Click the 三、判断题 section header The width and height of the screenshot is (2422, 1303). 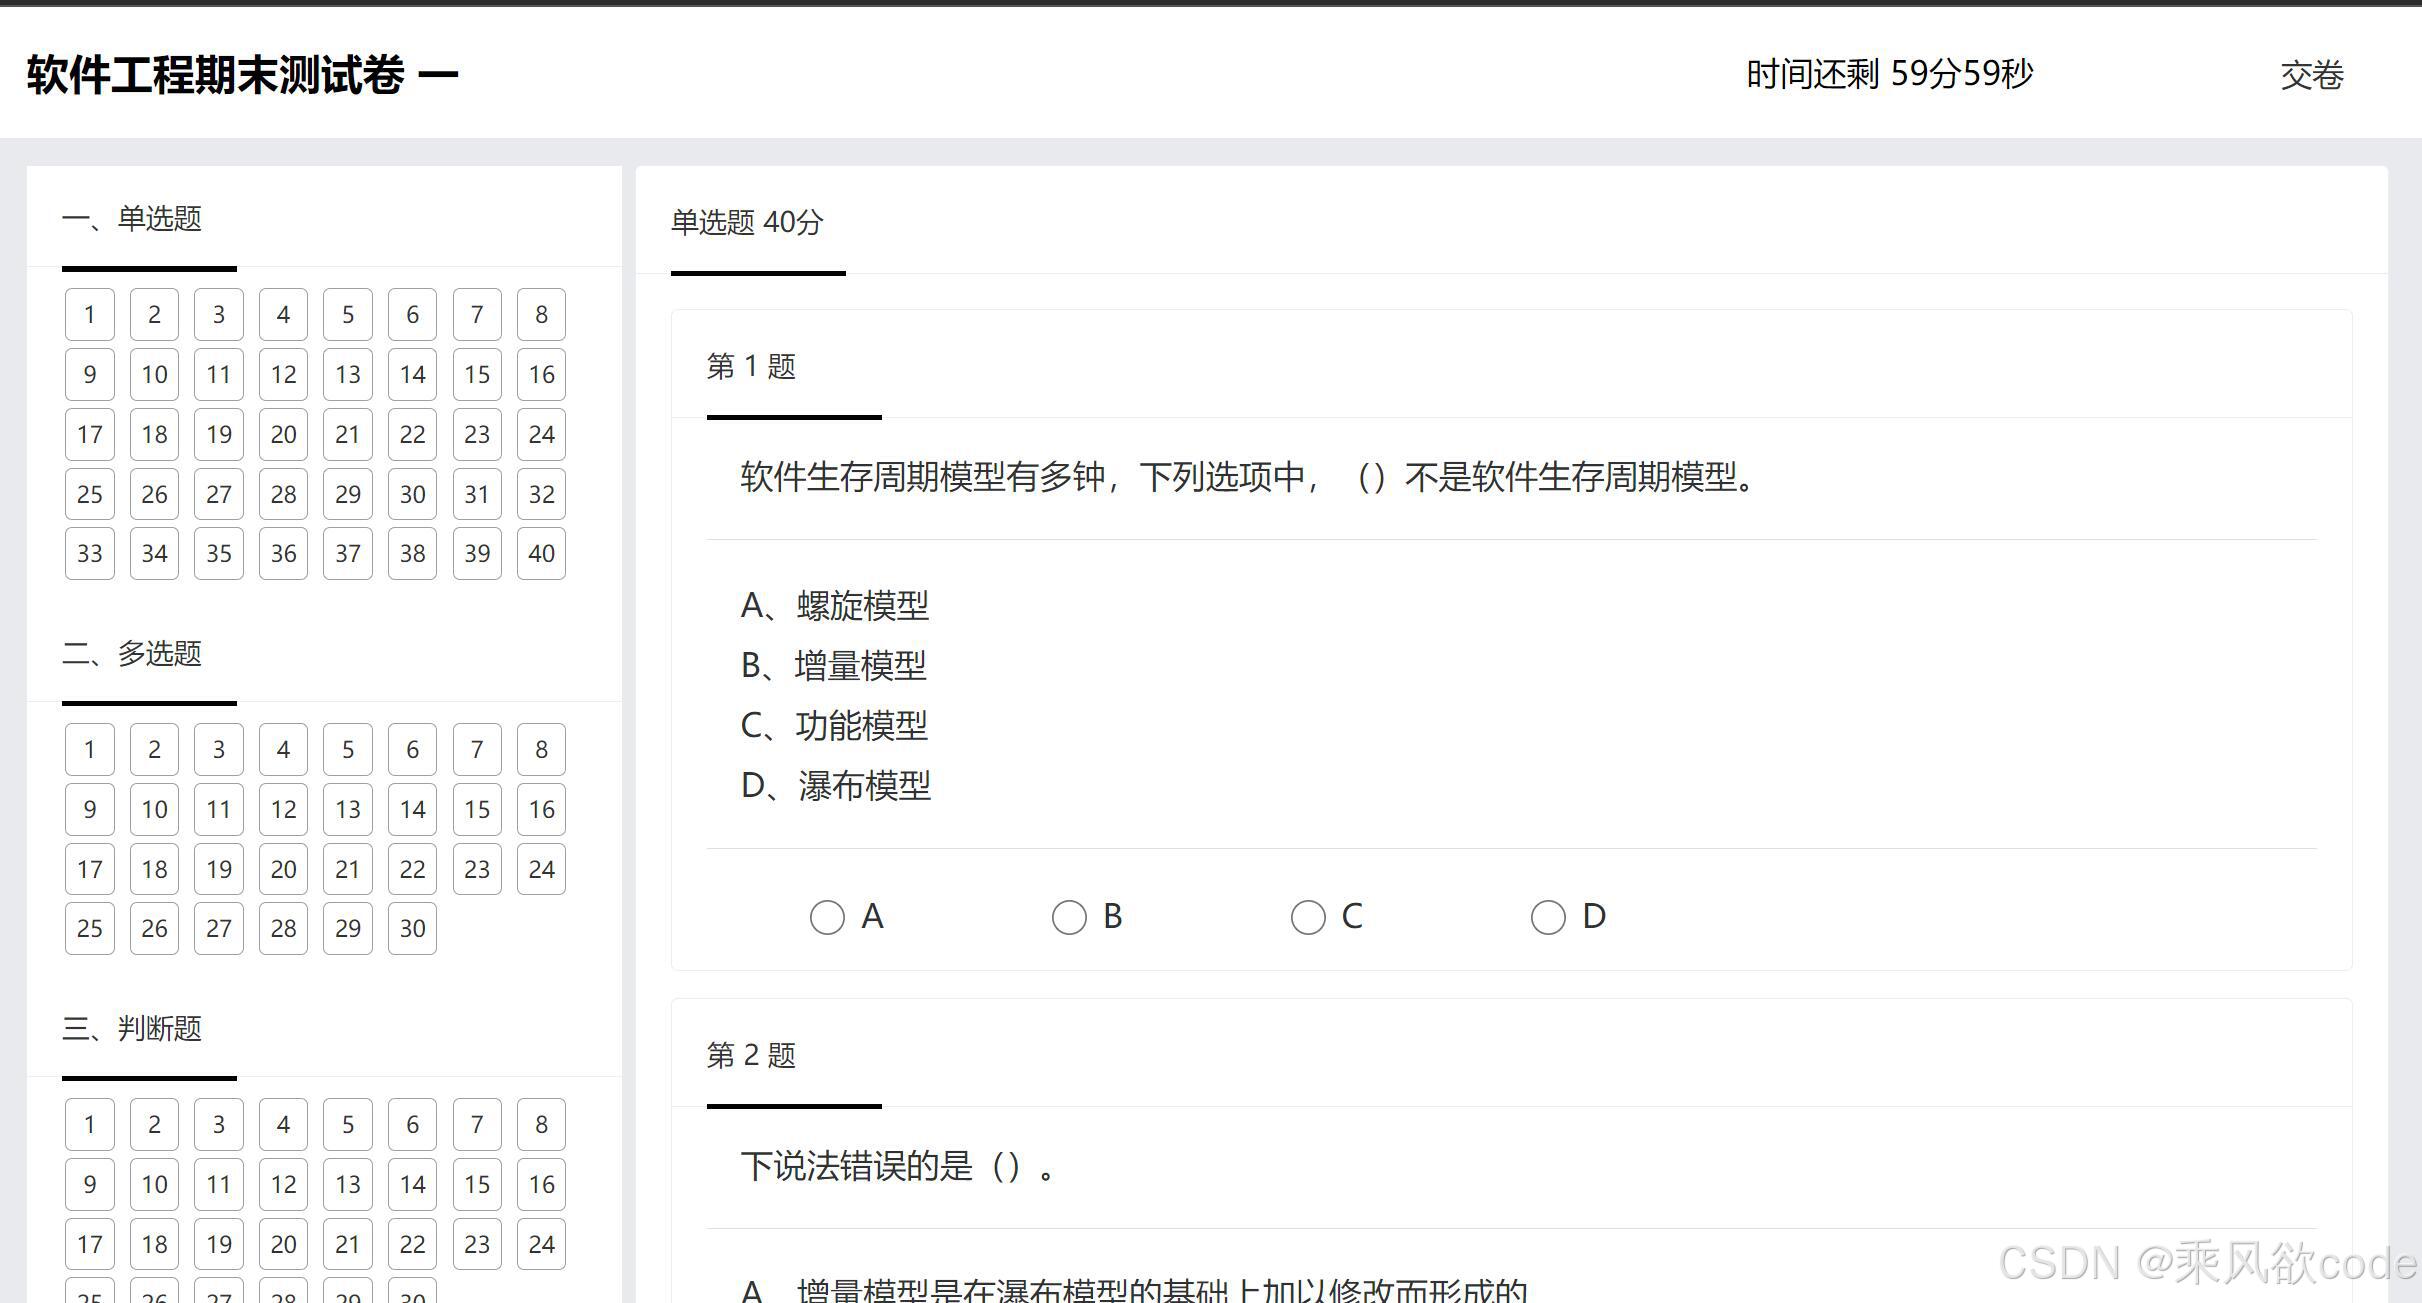tap(133, 1028)
